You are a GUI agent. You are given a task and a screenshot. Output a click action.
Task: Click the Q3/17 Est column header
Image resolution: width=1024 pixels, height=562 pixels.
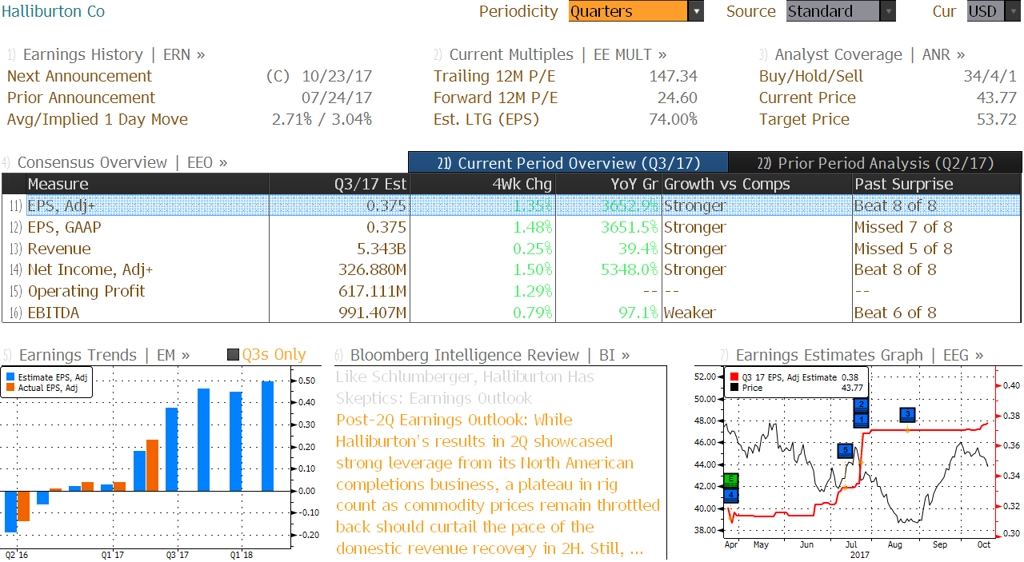[x=339, y=184]
